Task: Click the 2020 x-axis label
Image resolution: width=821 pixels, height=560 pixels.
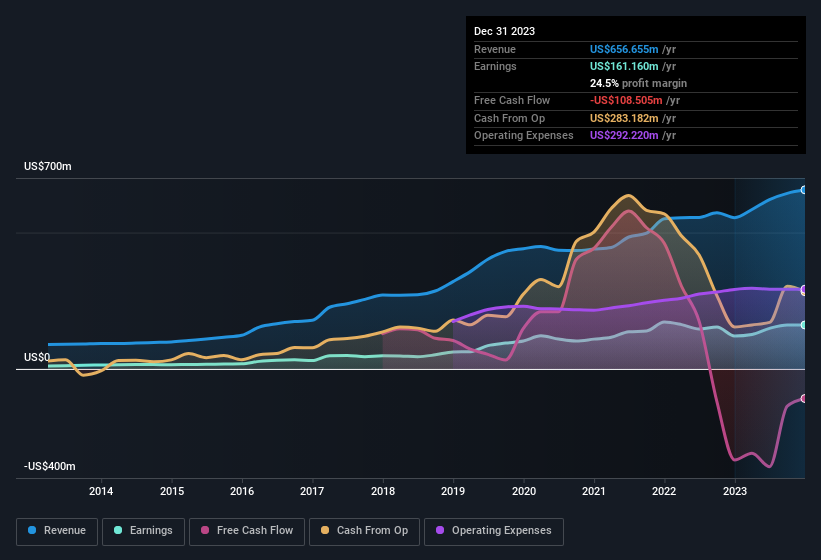Action: click(x=524, y=491)
